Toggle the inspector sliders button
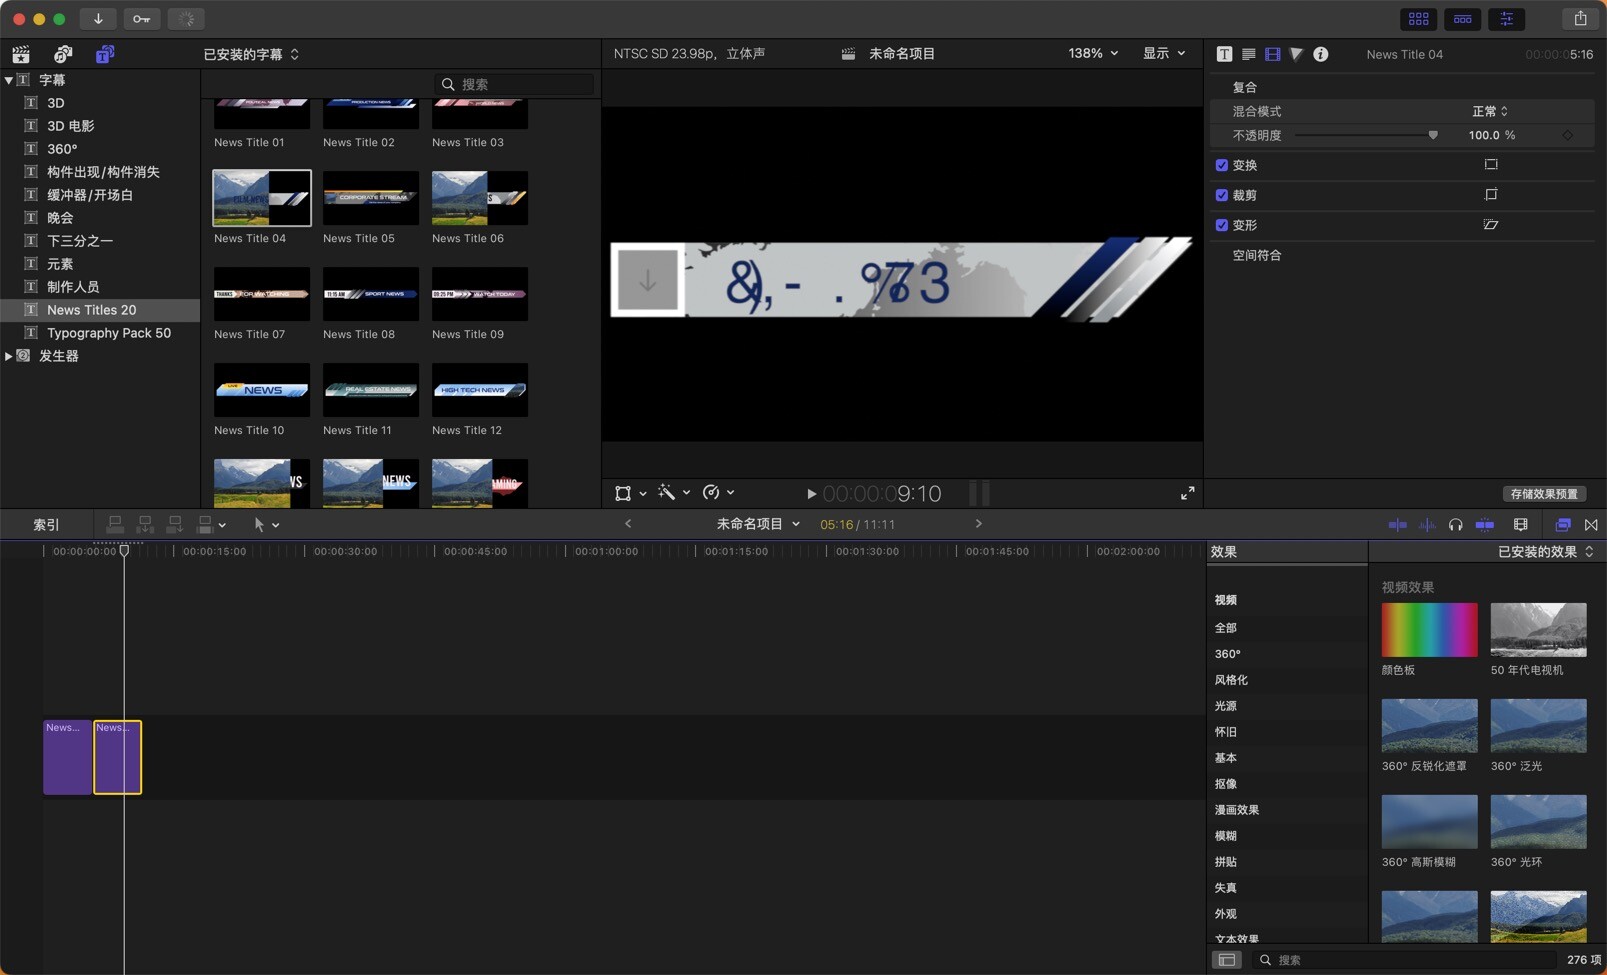1607x975 pixels. click(x=1506, y=19)
